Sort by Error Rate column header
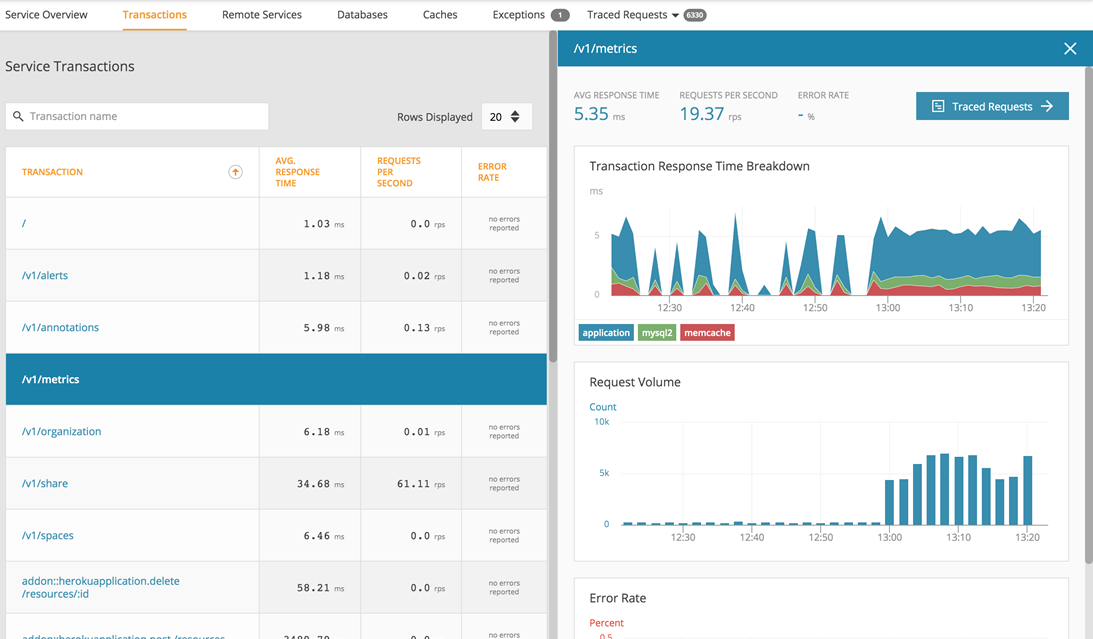Viewport: 1093px width, 639px height. (492, 172)
